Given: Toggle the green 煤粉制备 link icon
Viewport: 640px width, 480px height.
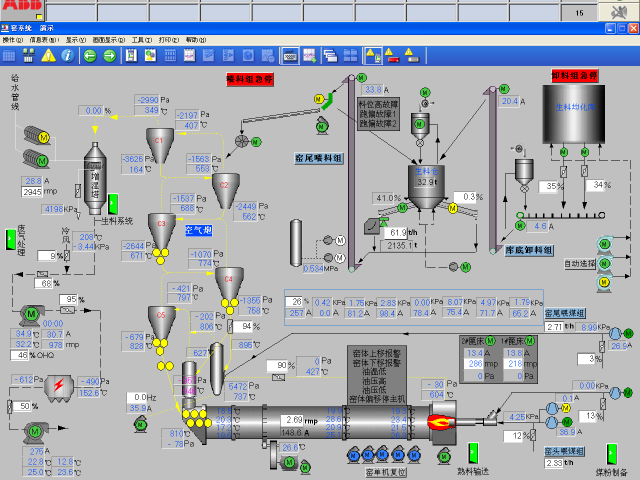Looking at the screenshot, I should click(612, 454).
